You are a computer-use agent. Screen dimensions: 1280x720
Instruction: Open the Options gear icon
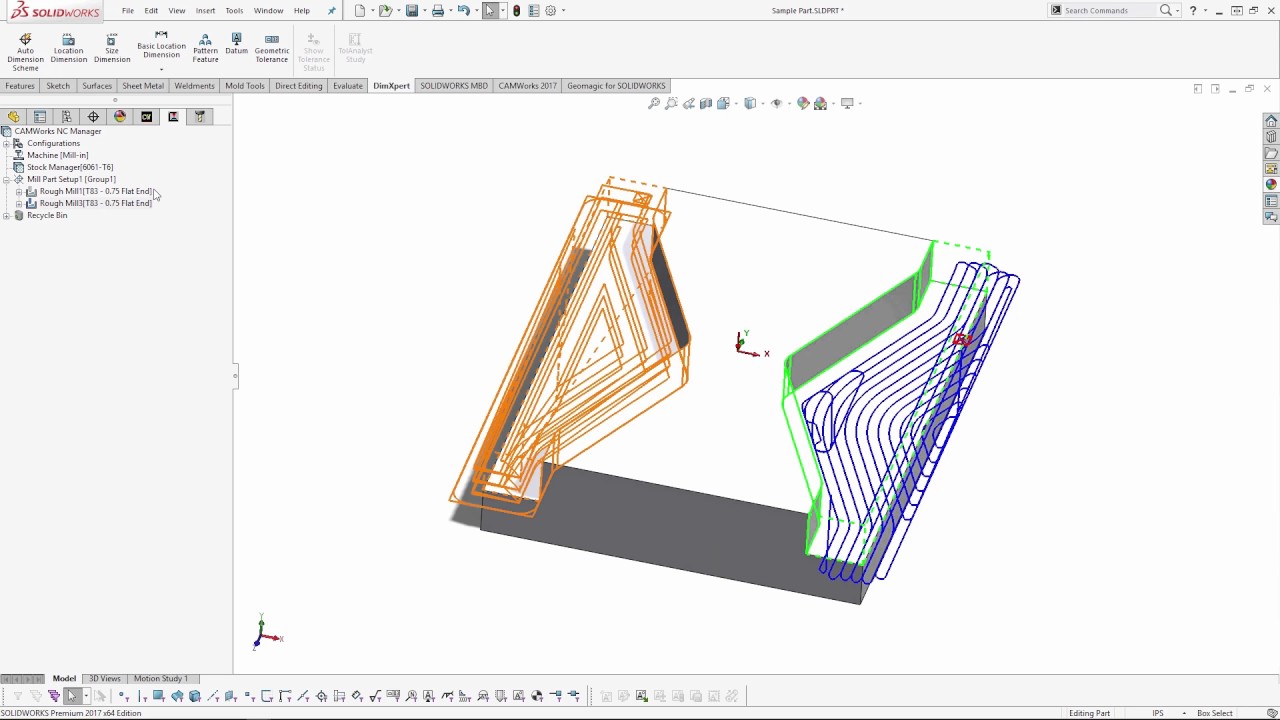[550, 10]
